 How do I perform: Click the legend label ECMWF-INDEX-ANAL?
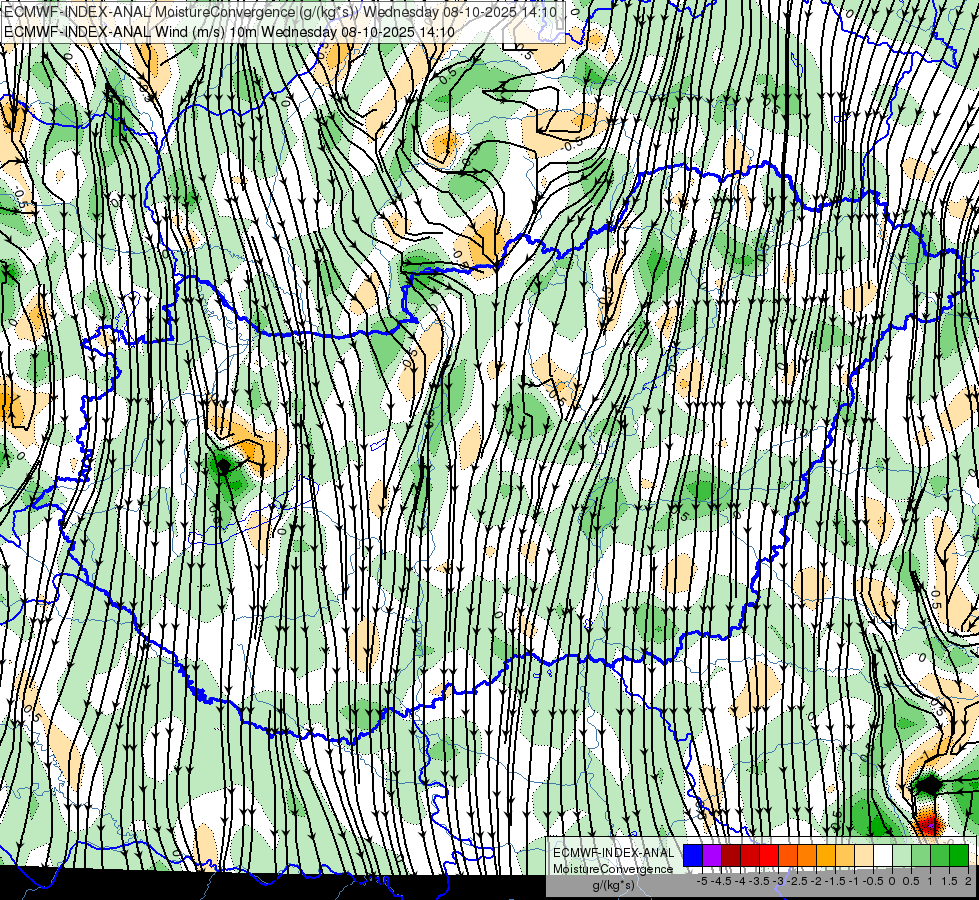614,853
